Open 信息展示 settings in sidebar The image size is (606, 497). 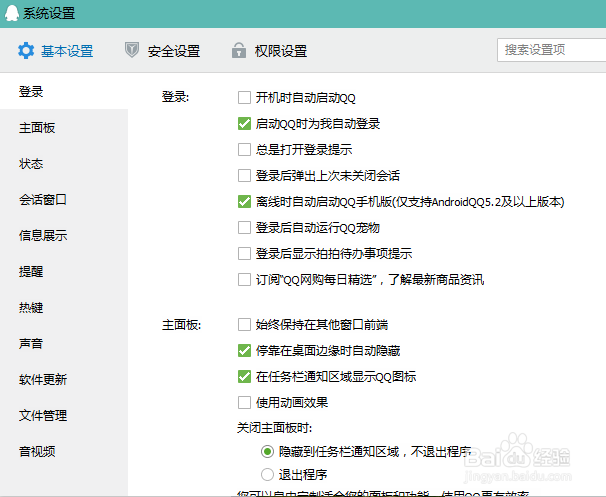point(64,235)
